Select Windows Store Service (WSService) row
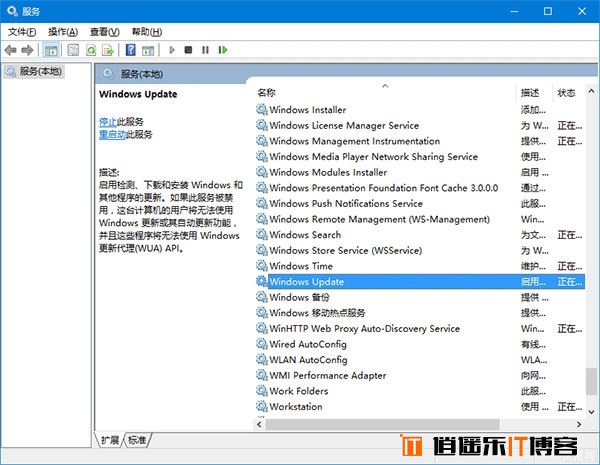Viewport: 600px width, 465px height. point(420,250)
